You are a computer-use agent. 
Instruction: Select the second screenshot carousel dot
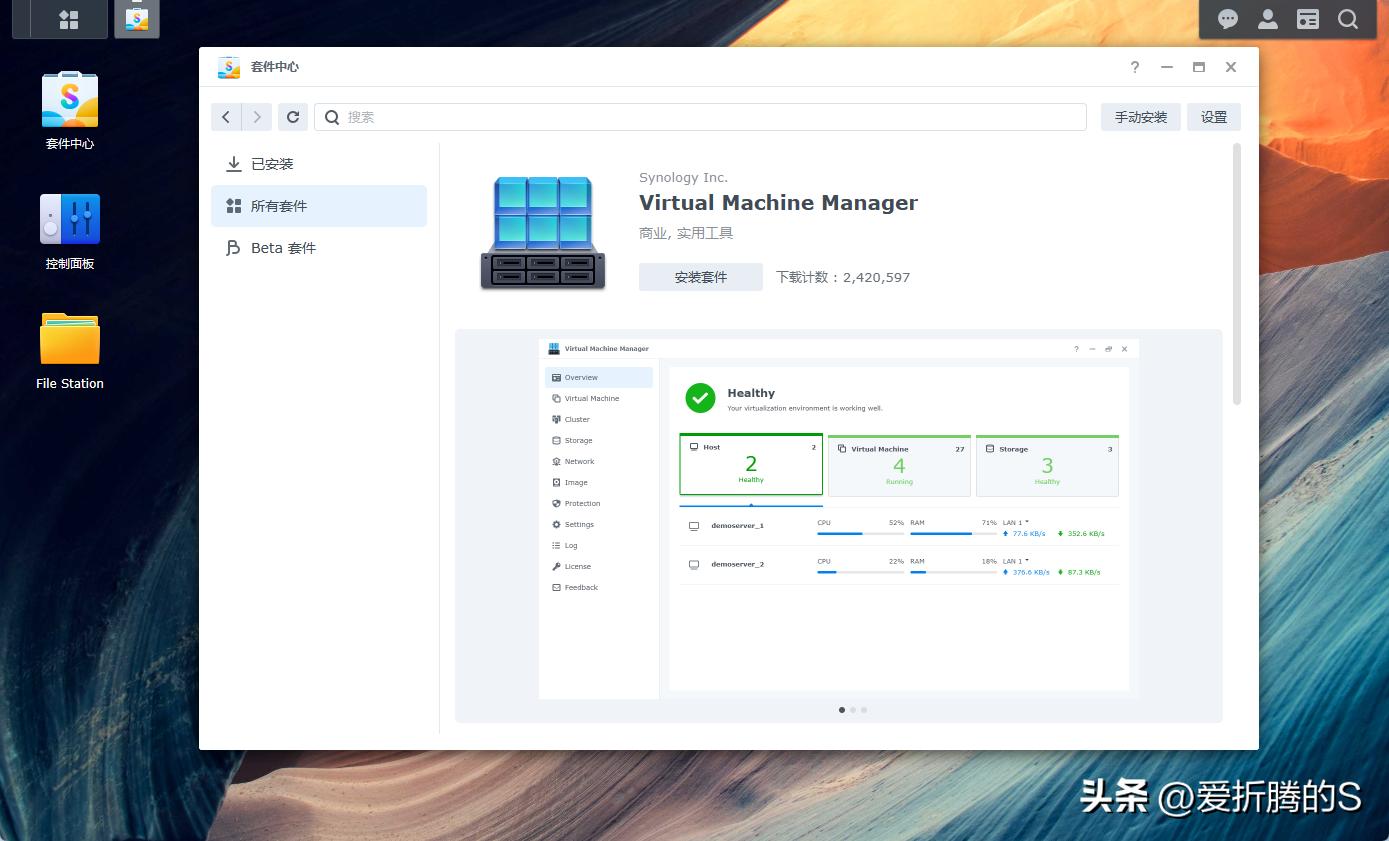point(853,710)
